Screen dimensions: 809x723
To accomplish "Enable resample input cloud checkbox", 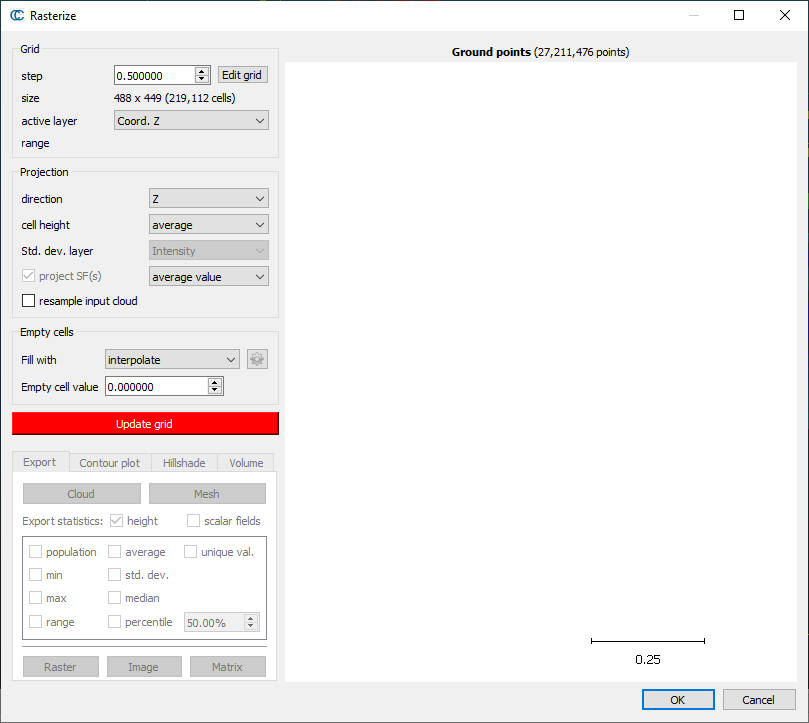I will click(28, 301).
